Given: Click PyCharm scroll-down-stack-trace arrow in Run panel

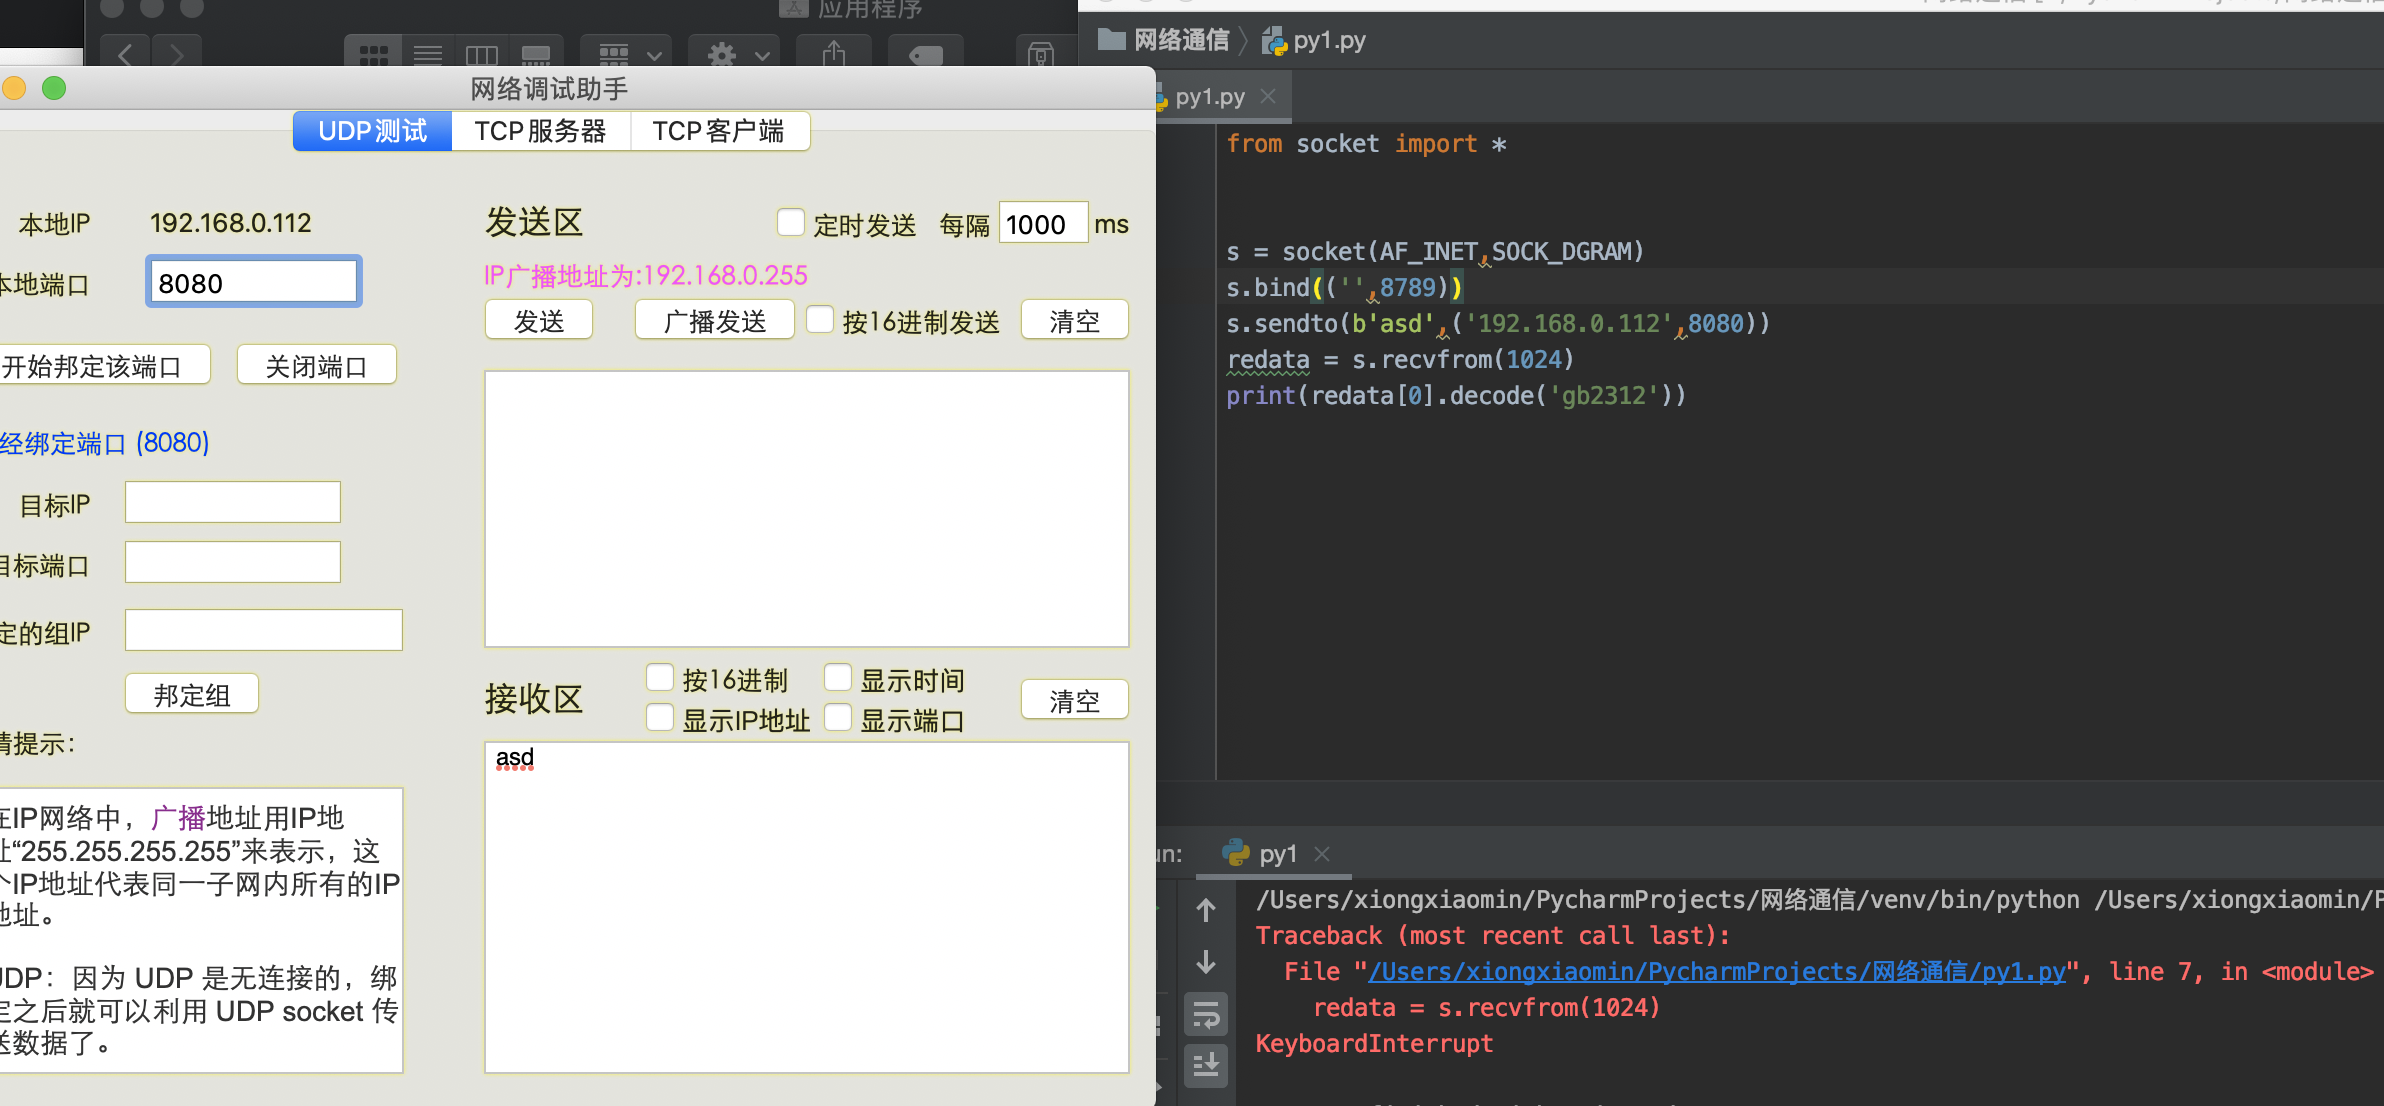Looking at the screenshot, I should click(x=1206, y=962).
